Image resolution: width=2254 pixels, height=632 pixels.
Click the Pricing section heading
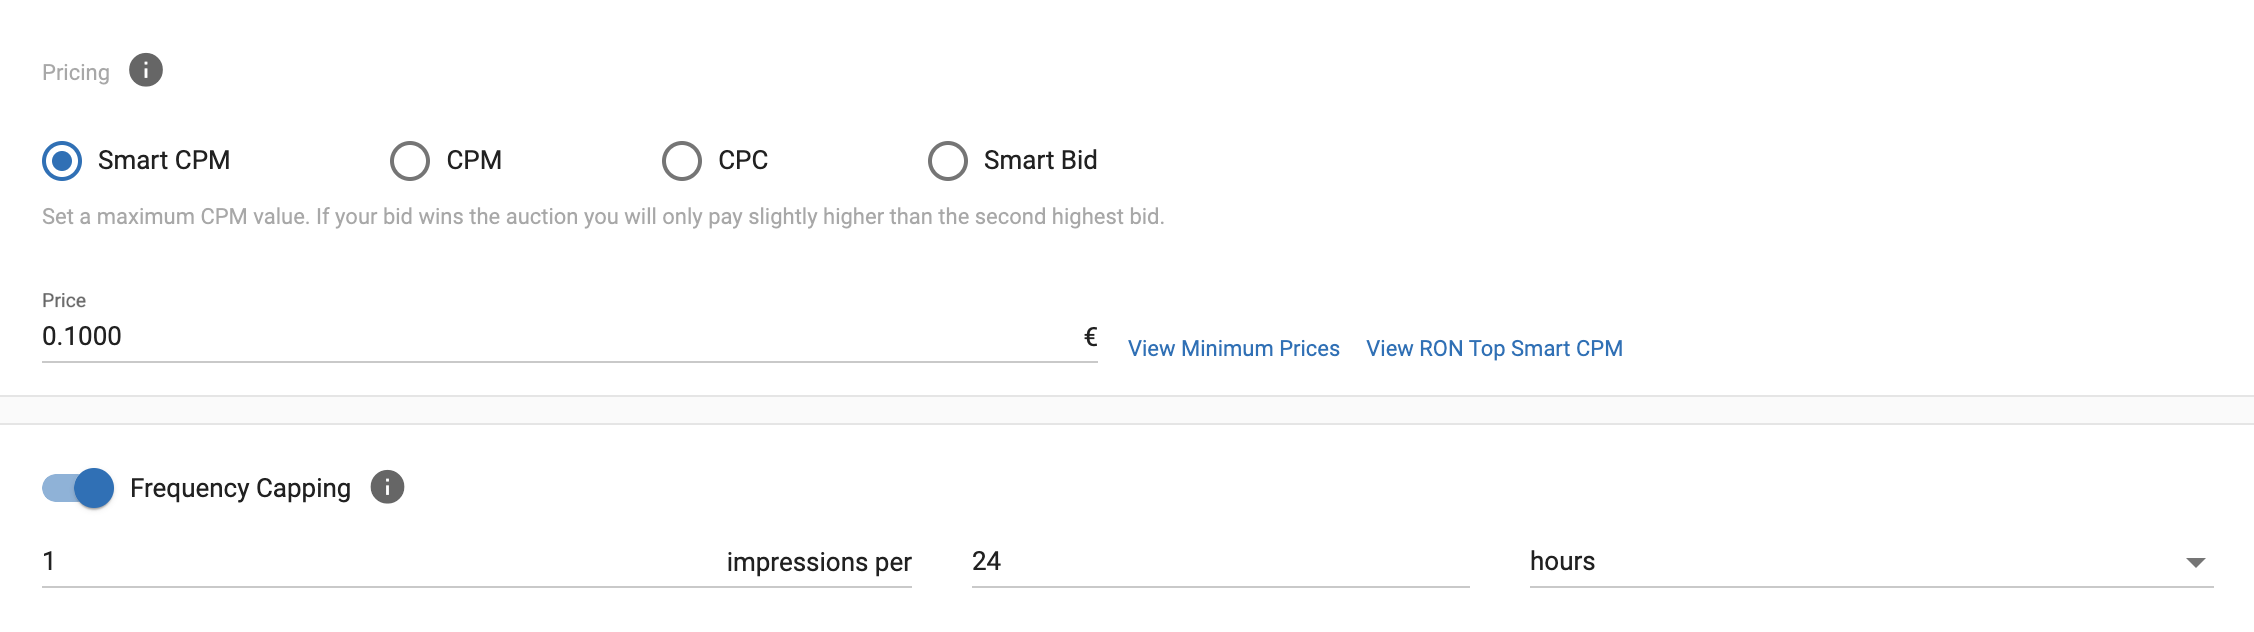pos(76,72)
